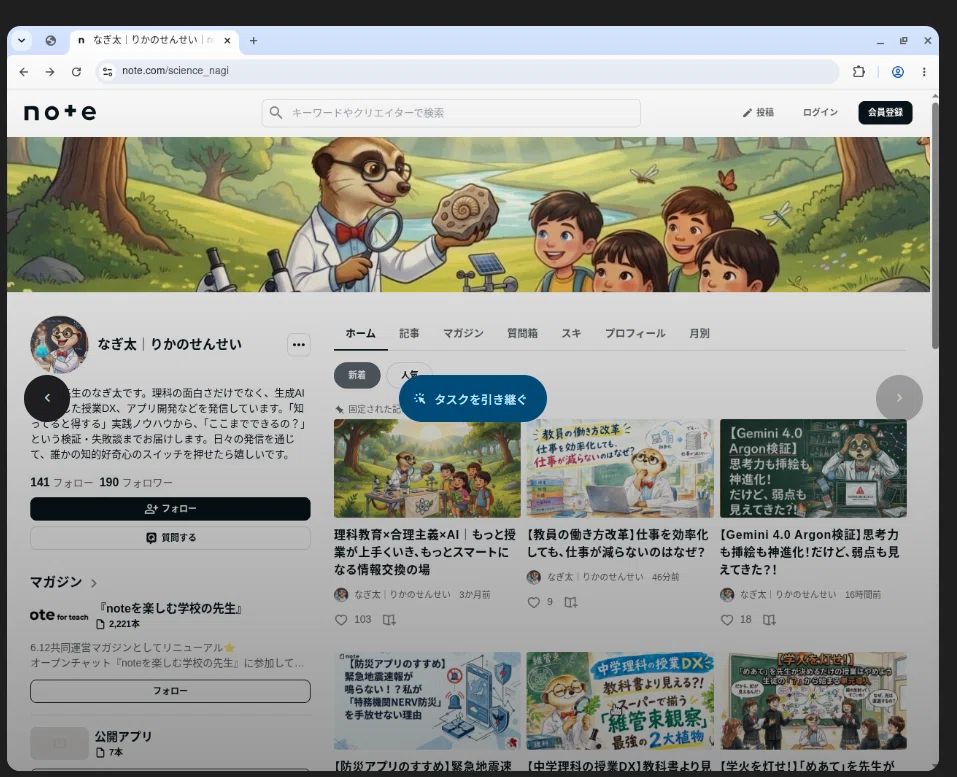This screenshot has height=777, width=957.
Task: Click the 会員登録 button
Action: [x=885, y=112]
